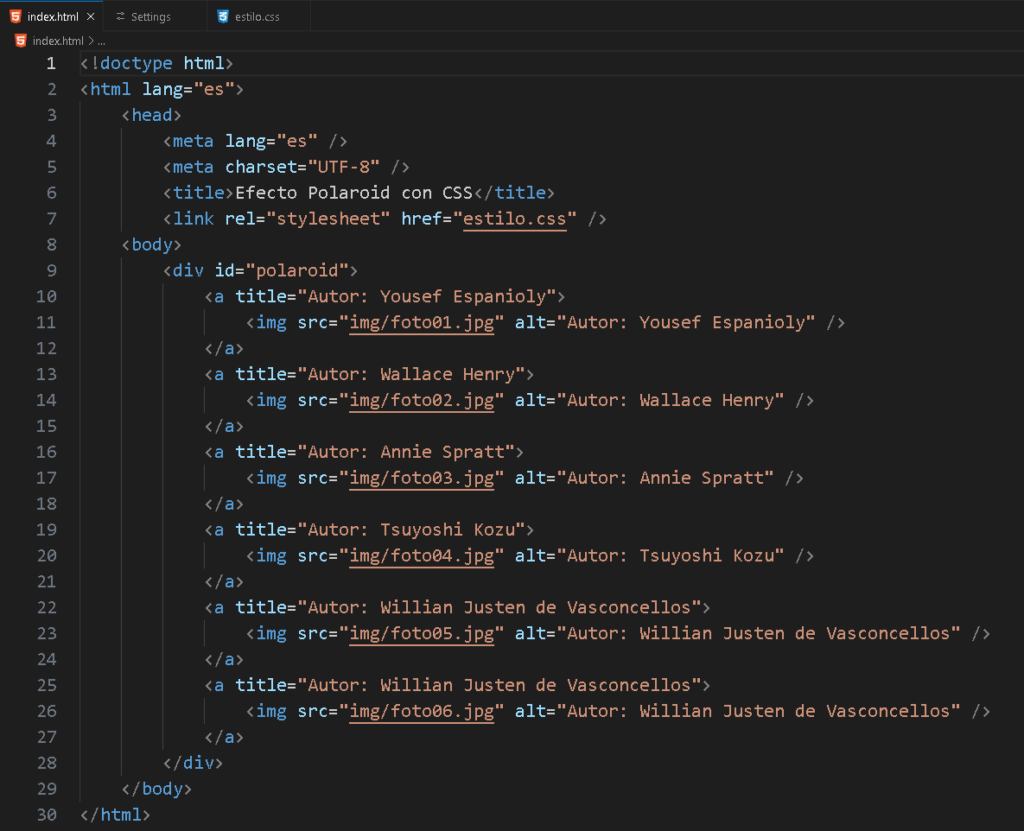The width and height of the screenshot is (1024, 831).
Task: Click the img/foto02.jpg source path
Action: pyautogui.click(x=421, y=400)
